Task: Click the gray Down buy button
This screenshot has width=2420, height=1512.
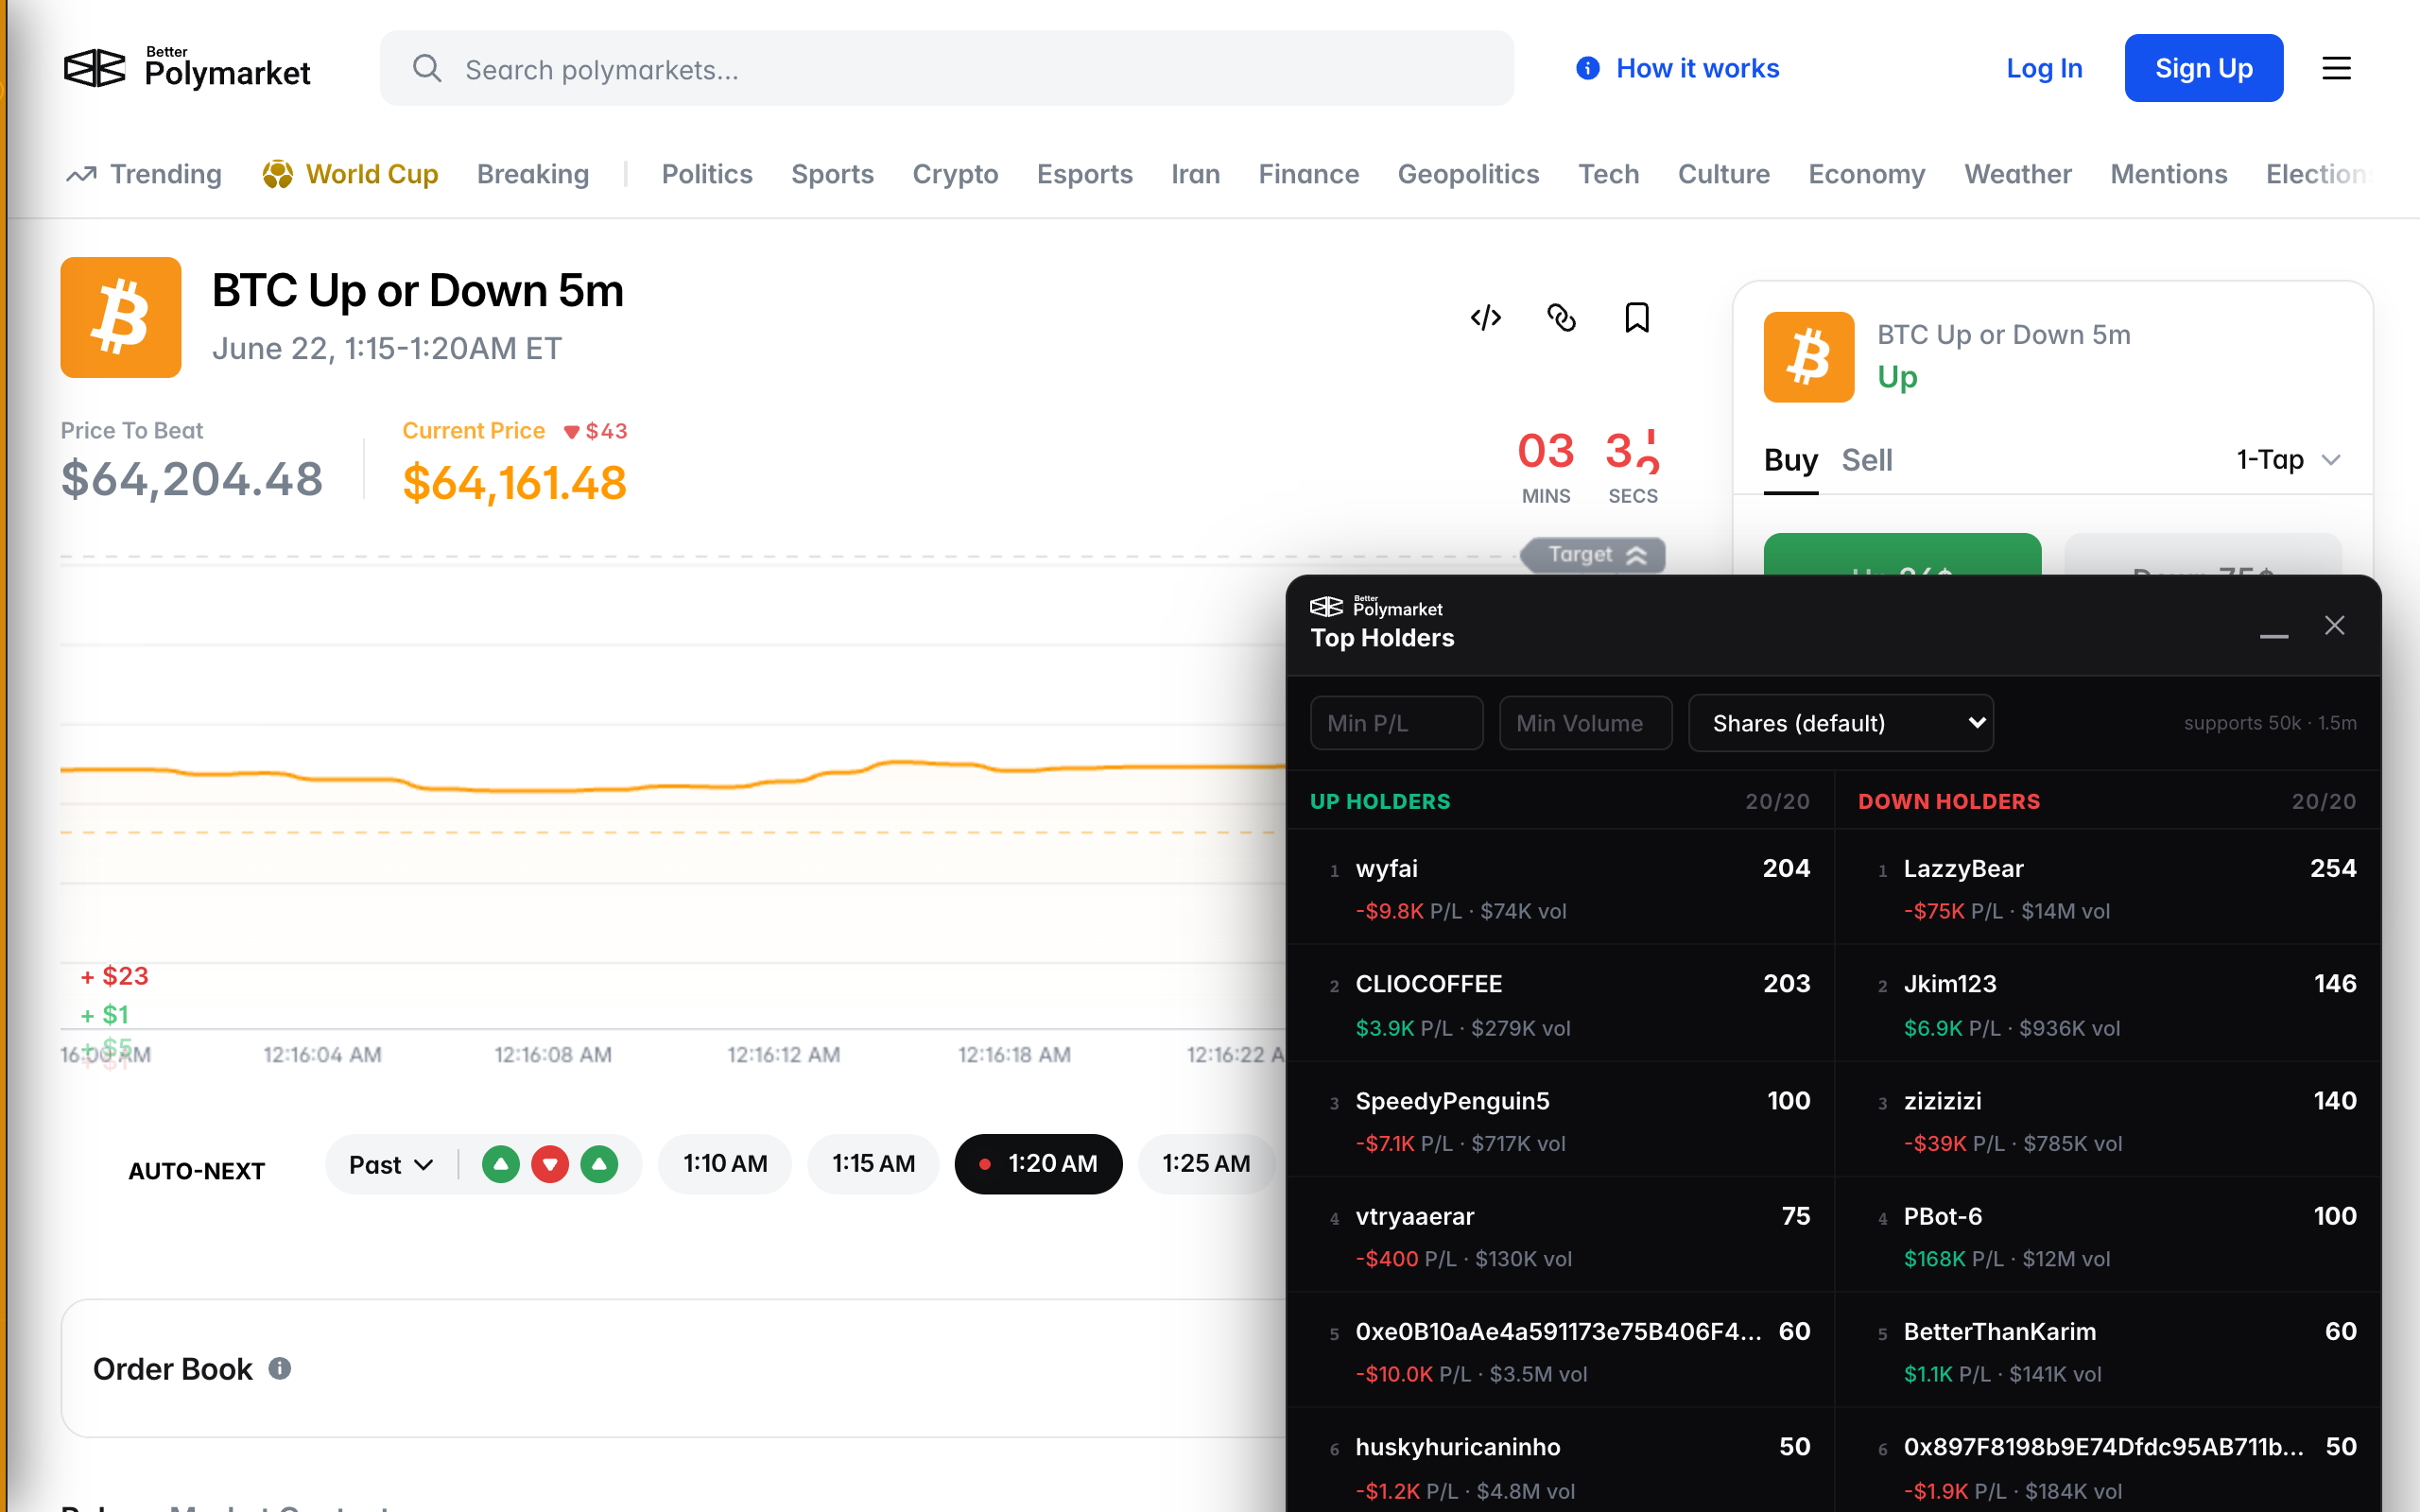Action: click(2203, 555)
